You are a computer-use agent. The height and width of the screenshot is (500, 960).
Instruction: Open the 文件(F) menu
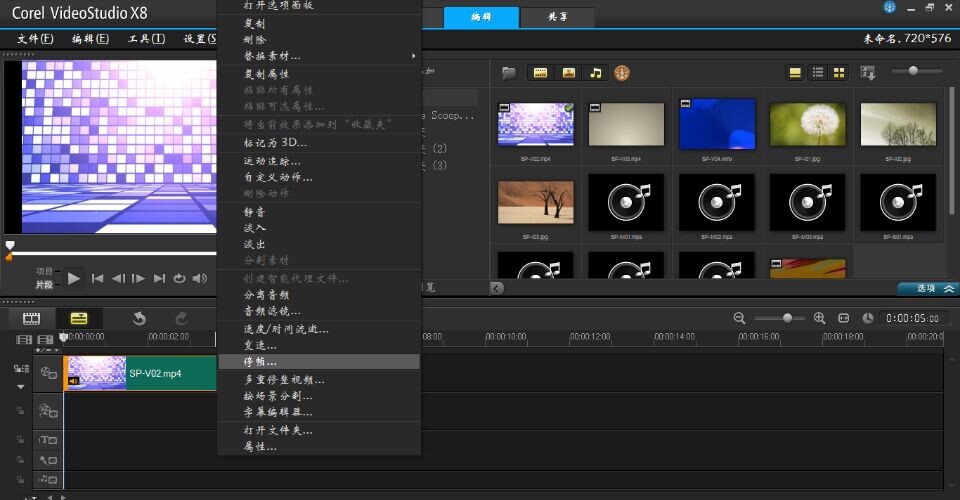[x=35, y=39]
